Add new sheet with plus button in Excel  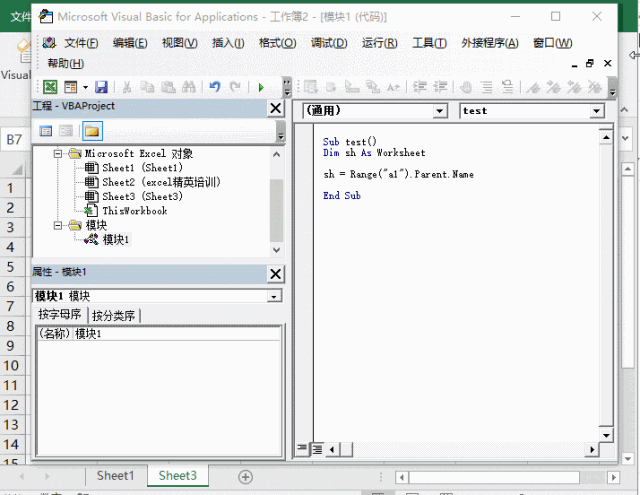point(245,477)
